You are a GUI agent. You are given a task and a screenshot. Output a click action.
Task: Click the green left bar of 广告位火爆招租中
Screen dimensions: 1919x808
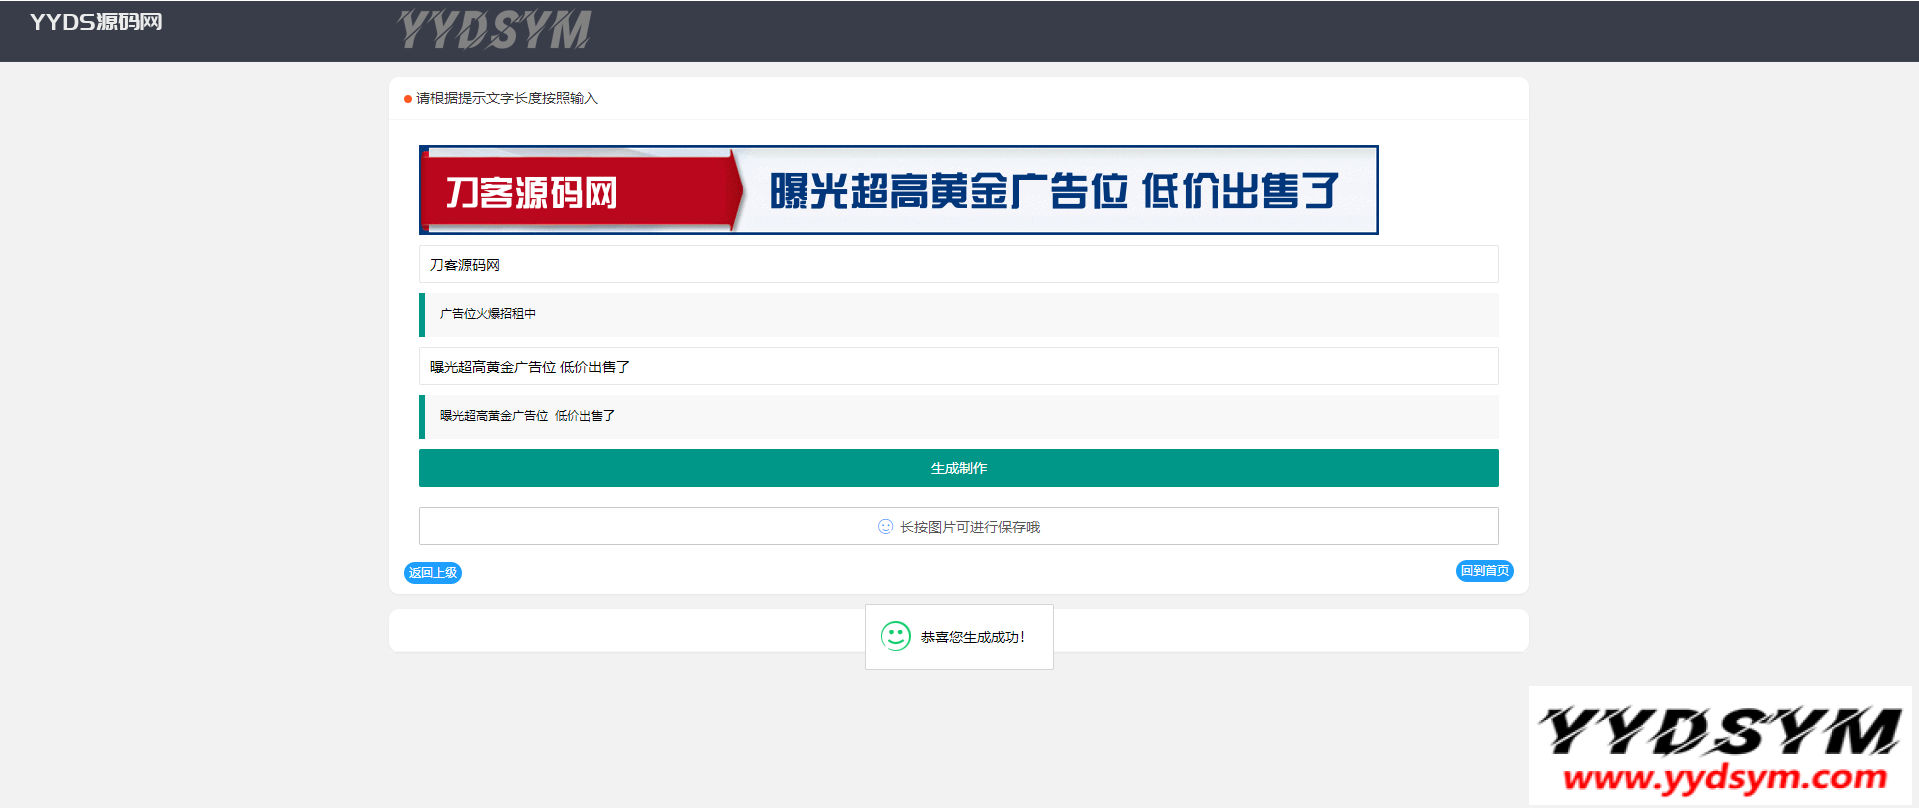(422, 314)
